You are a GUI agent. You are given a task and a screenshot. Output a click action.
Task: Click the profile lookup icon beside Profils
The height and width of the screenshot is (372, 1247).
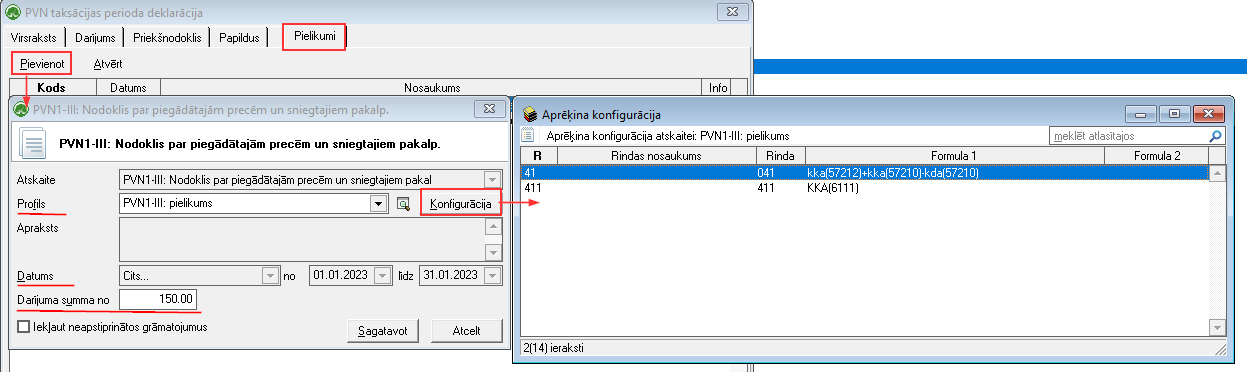tap(403, 204)
